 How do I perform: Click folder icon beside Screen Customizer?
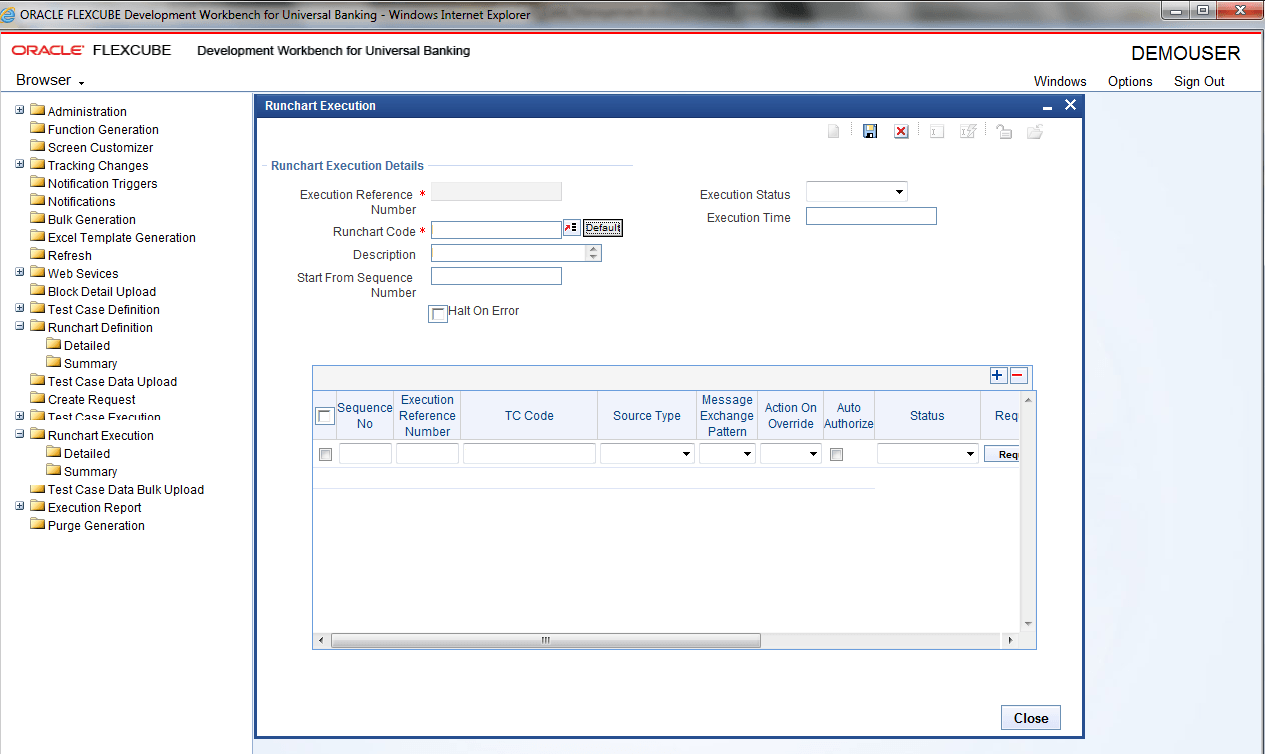point(38,147)
